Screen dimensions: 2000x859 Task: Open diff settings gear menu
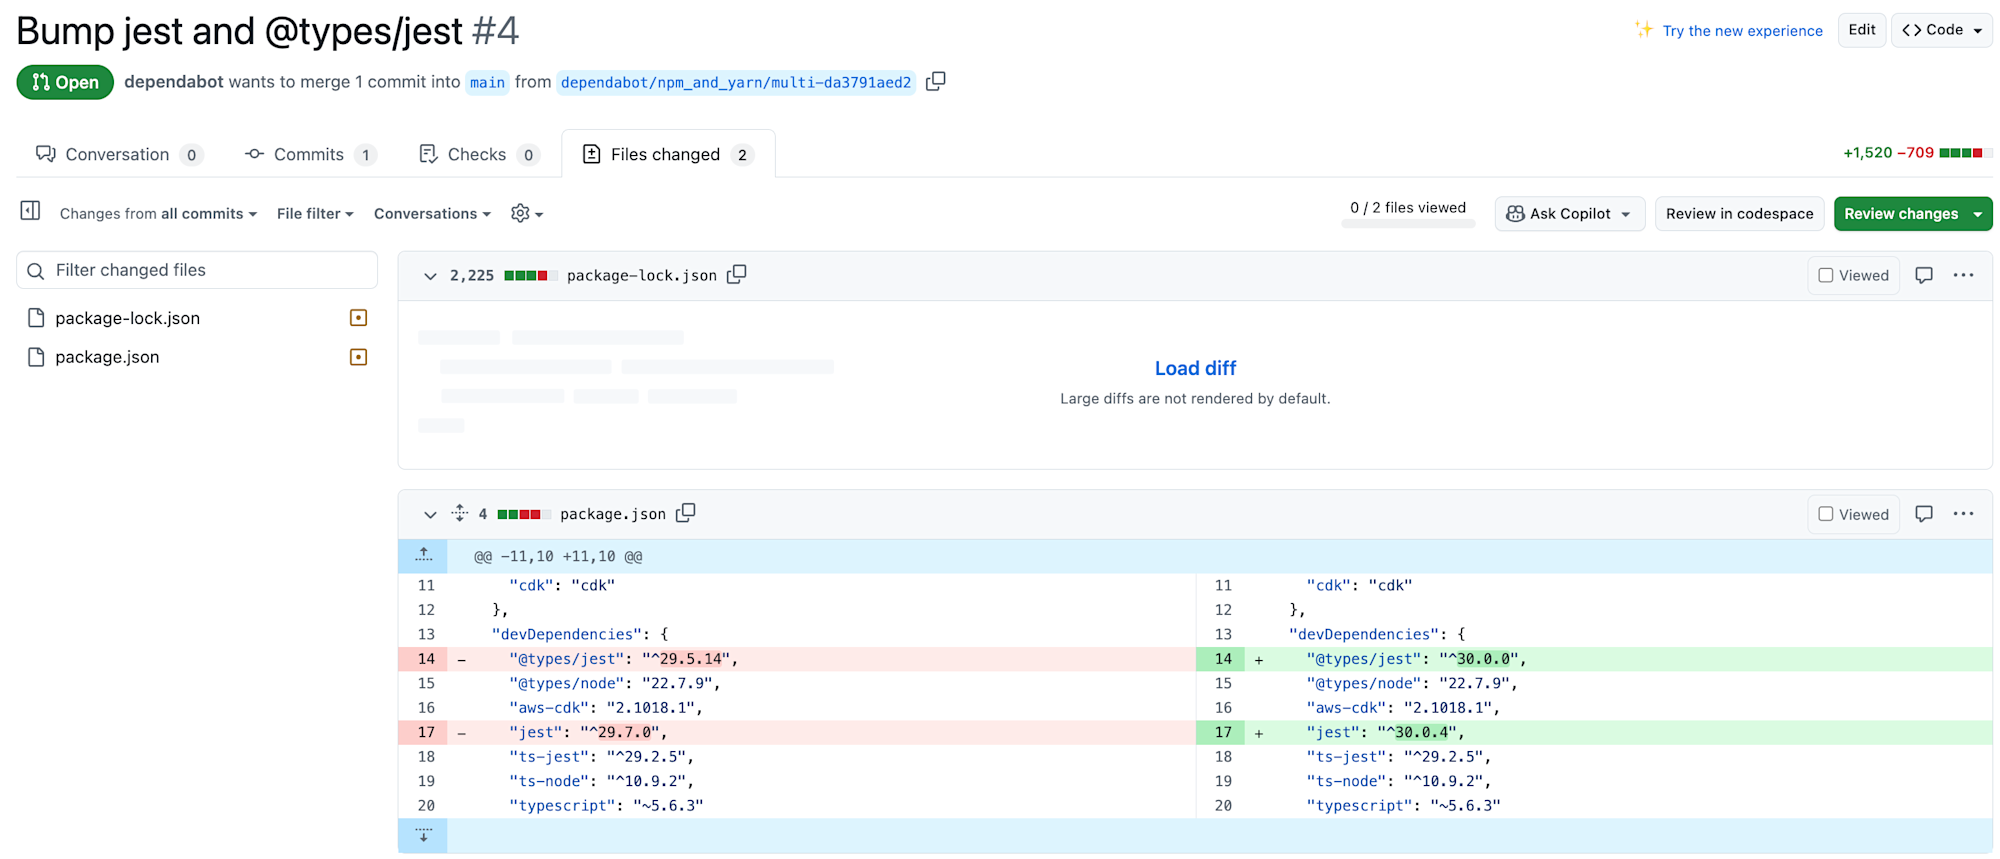coord(526,213)
